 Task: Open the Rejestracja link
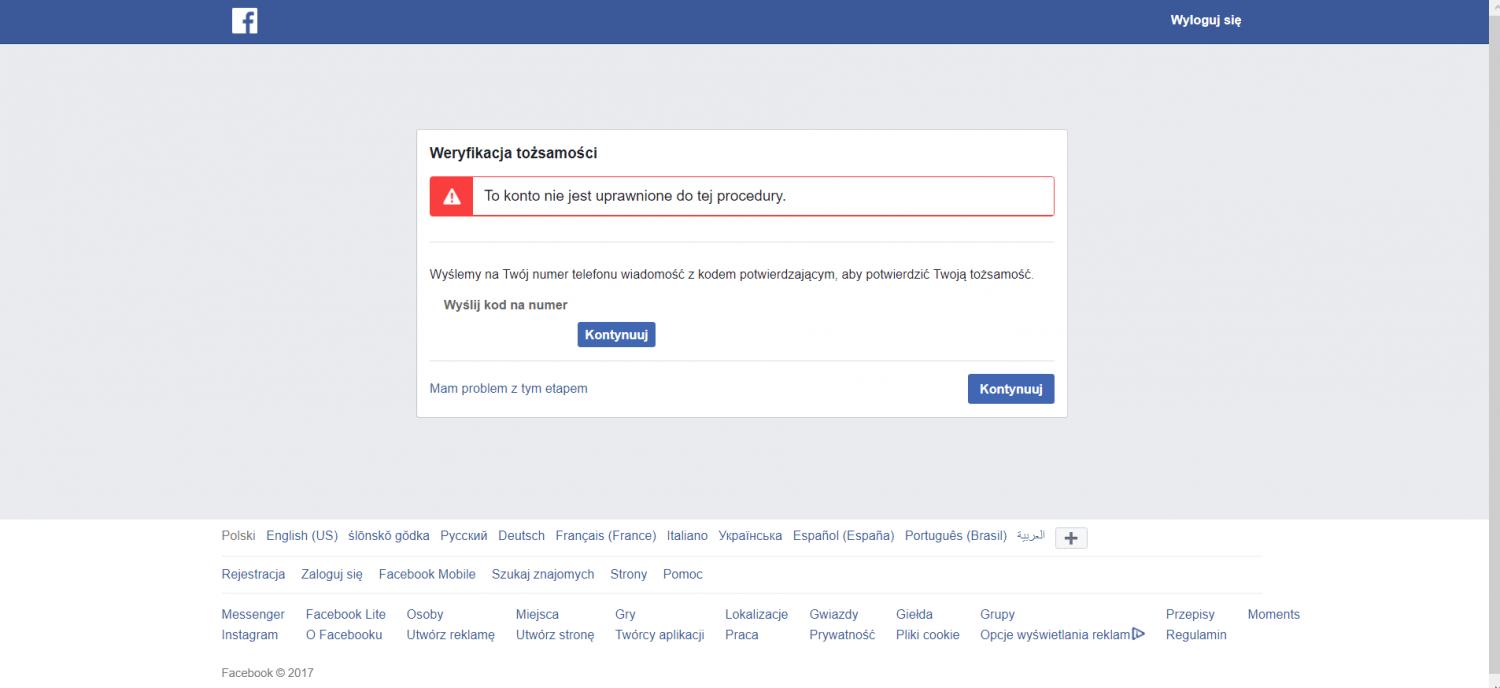pos(253,574)
